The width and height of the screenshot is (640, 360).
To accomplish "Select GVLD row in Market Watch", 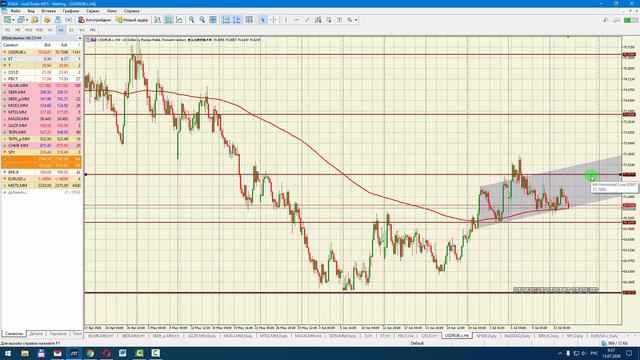I will 41,72.
